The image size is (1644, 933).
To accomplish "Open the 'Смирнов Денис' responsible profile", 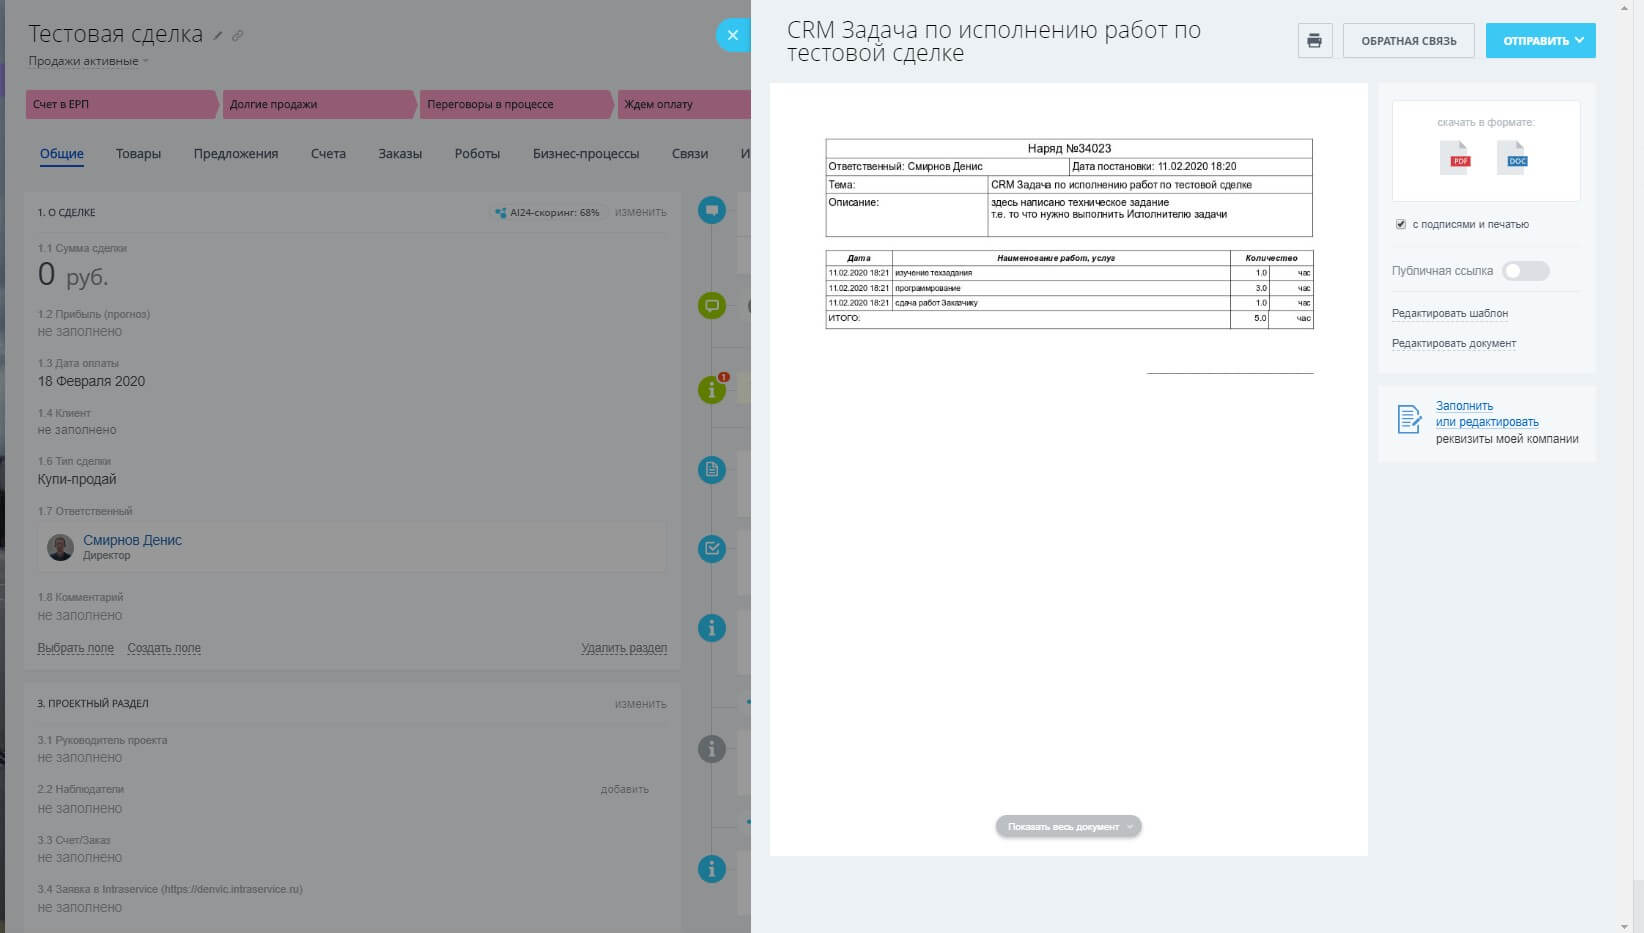I will coord(132,540).
